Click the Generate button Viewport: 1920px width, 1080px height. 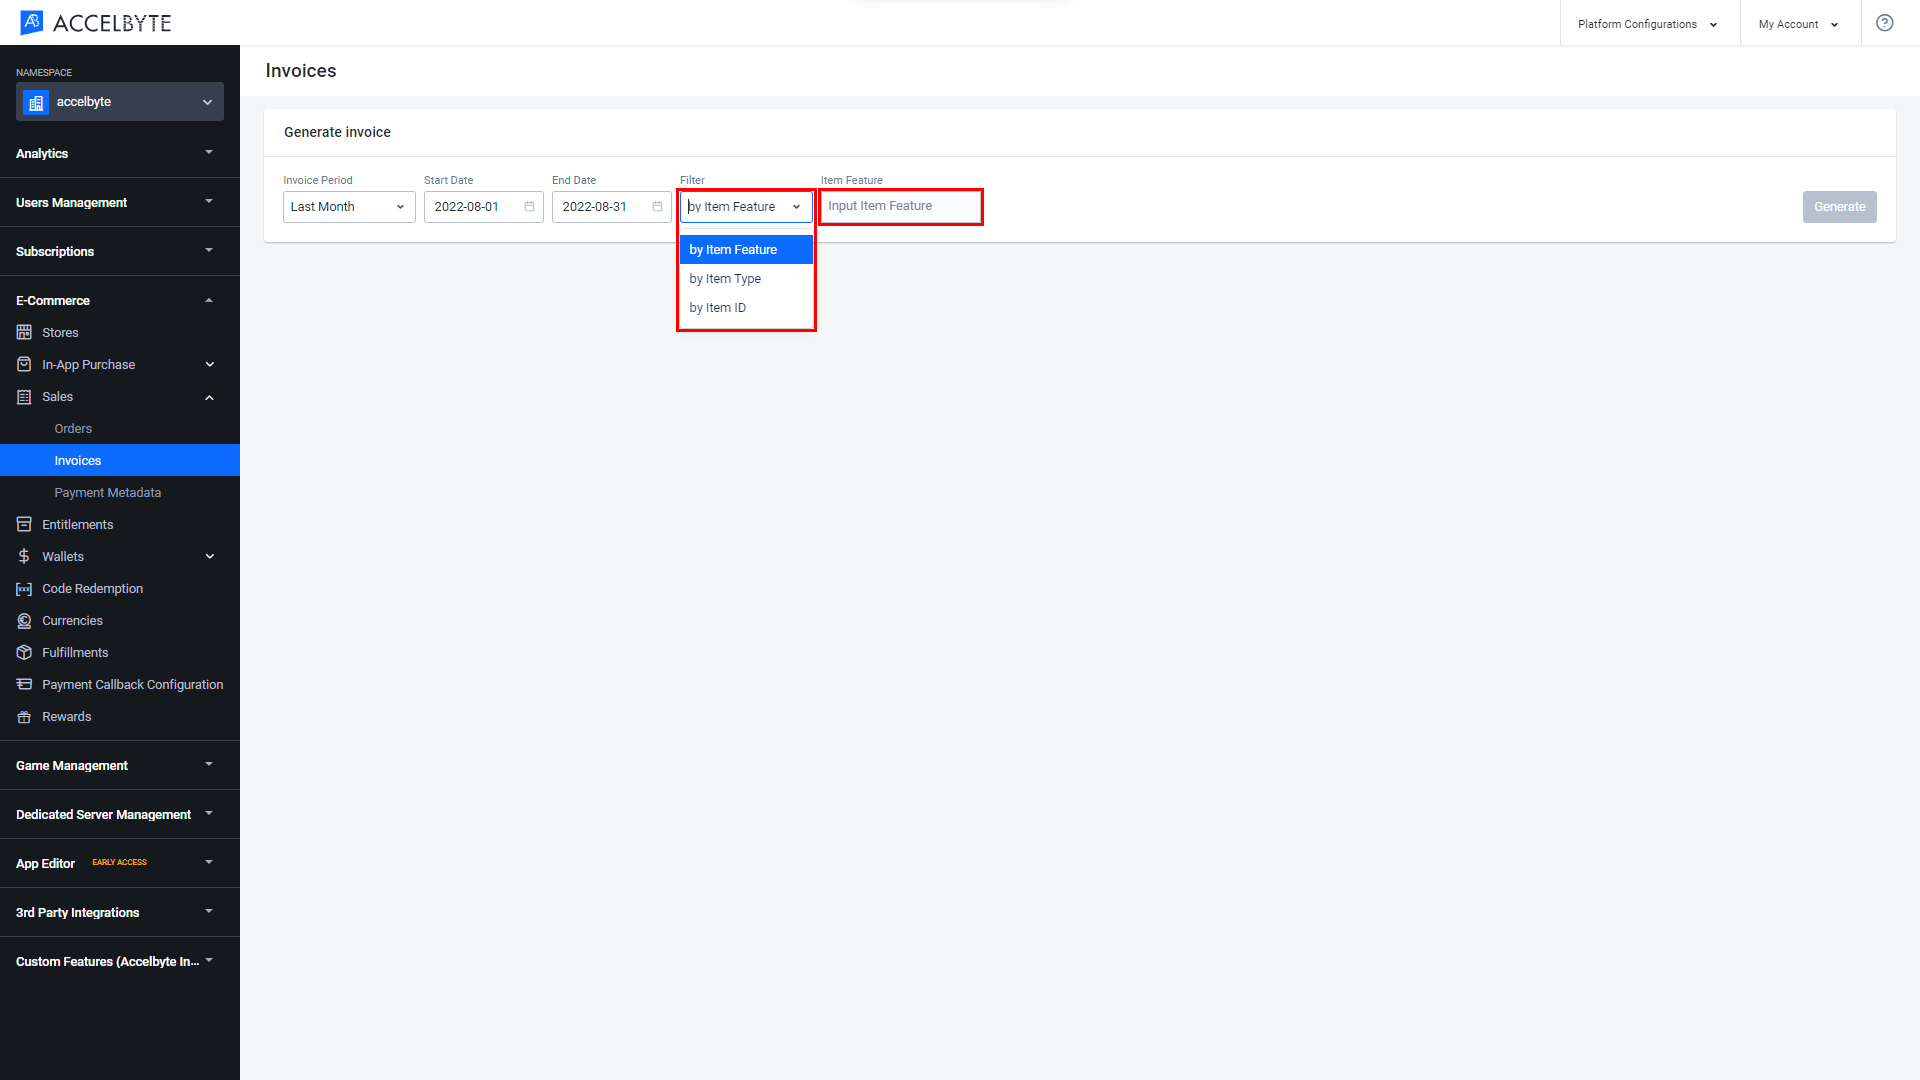(1840, 206)
